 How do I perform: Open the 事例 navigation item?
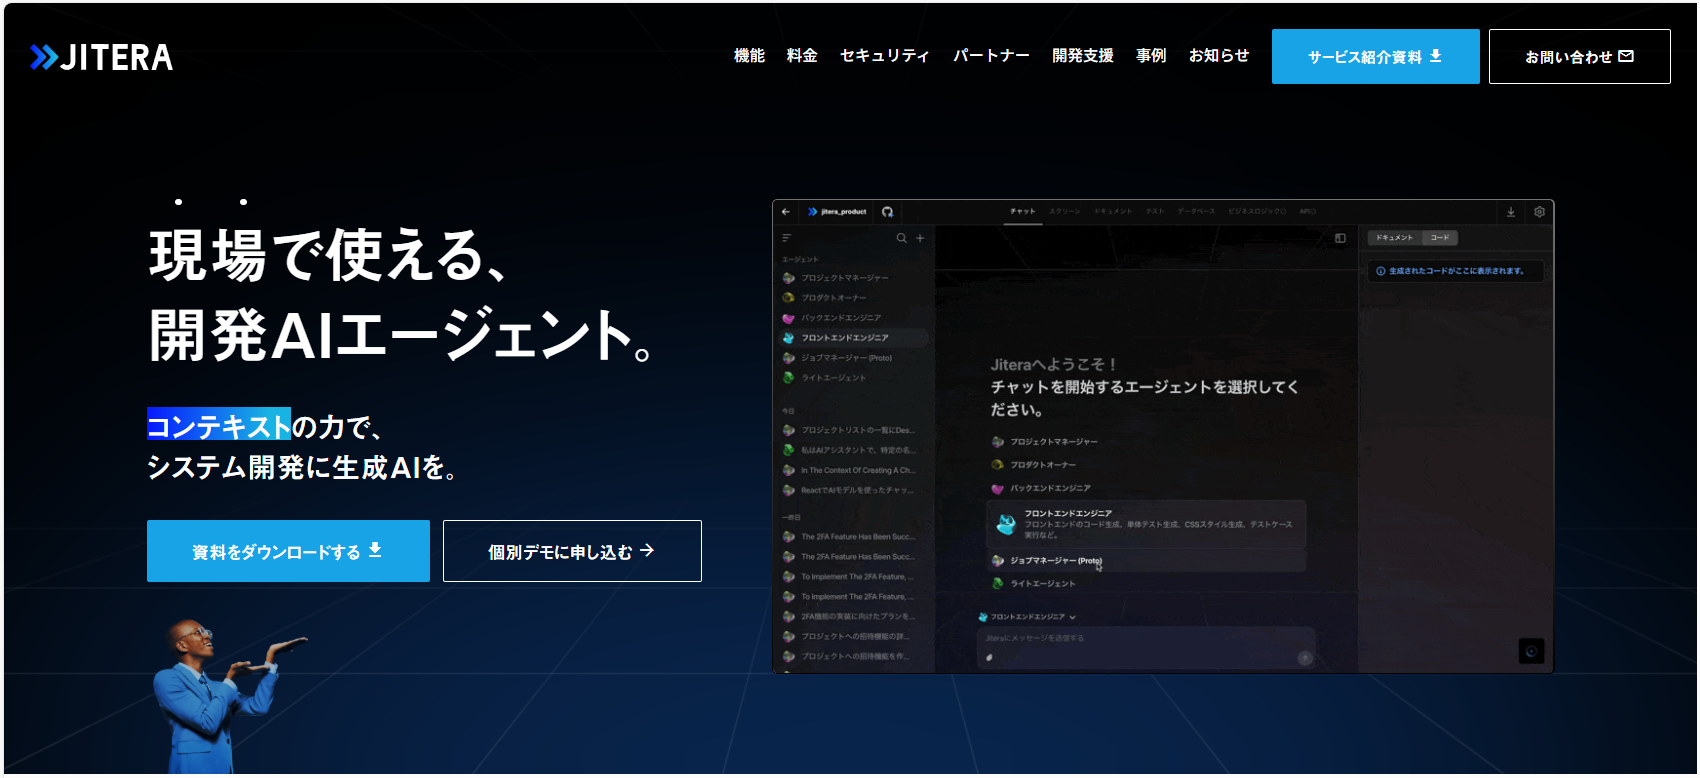coord(1151,56)
